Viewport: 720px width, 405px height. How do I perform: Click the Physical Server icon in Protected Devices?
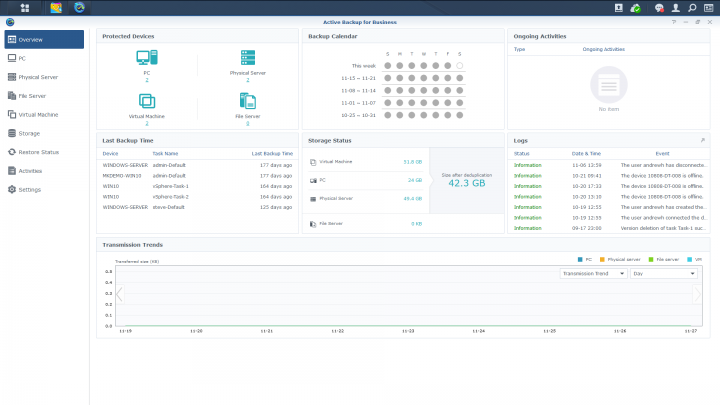pyautogui.click(x=247, y=58)
